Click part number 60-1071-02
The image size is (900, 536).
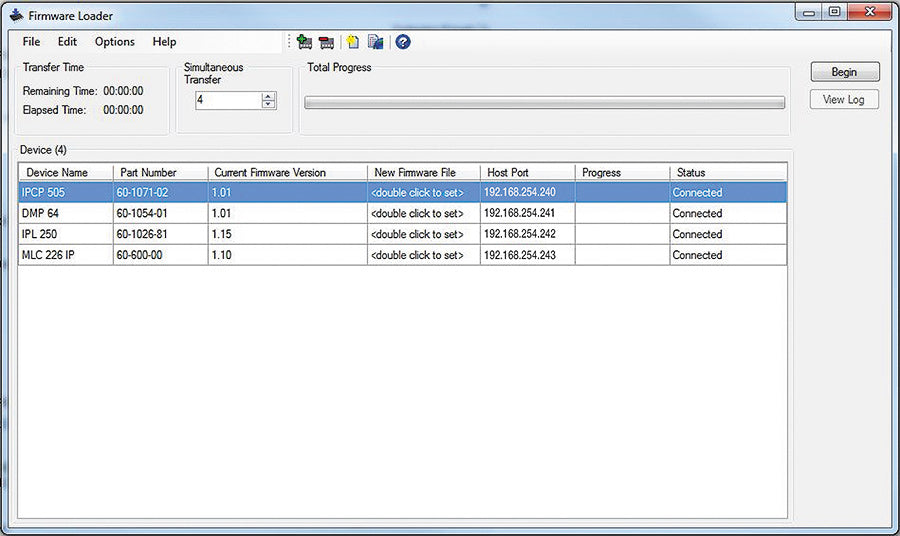point(142,192)
